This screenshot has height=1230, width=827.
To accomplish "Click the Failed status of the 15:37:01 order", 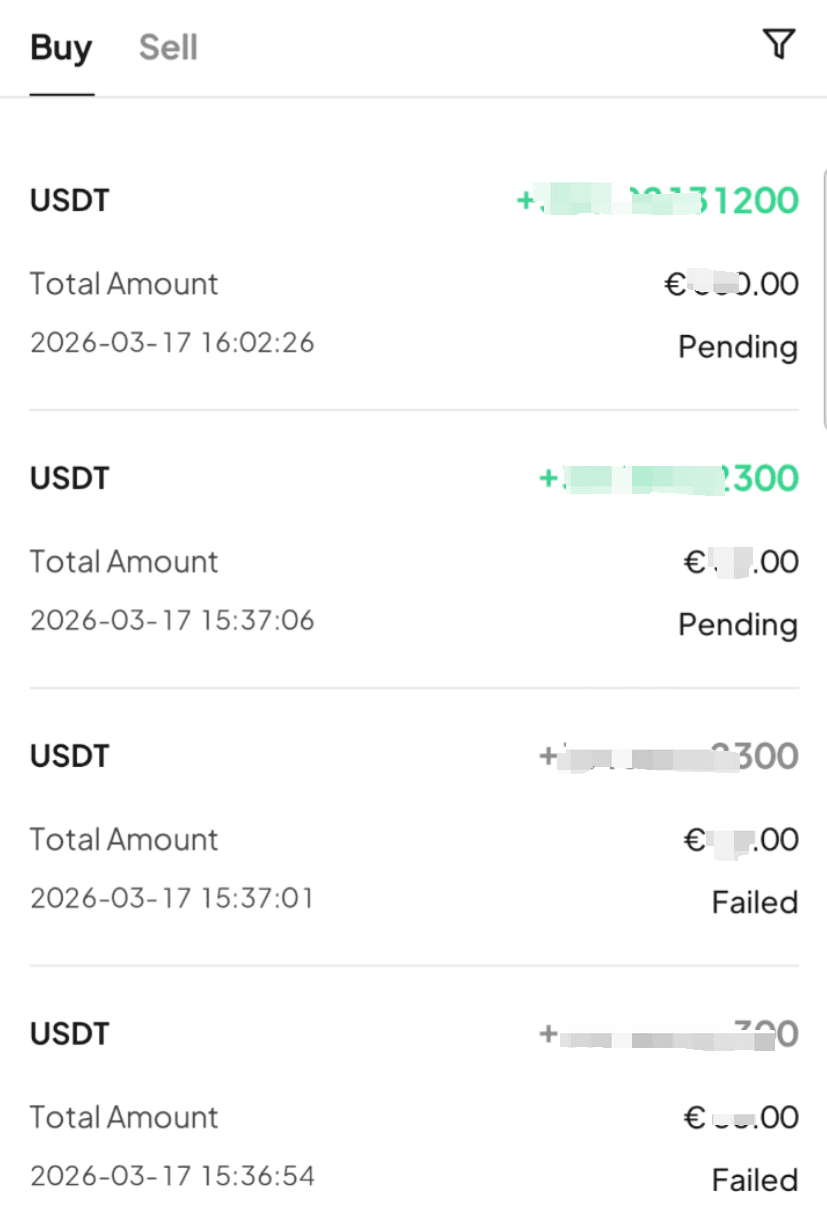I will click(754, 903).
